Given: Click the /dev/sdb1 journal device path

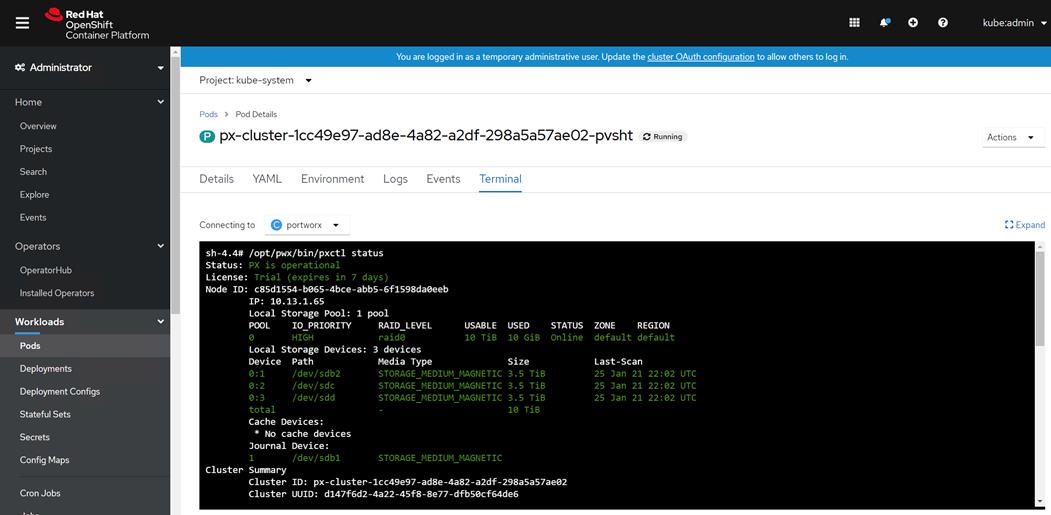Looking at the screenshot, I should (316, 458).
